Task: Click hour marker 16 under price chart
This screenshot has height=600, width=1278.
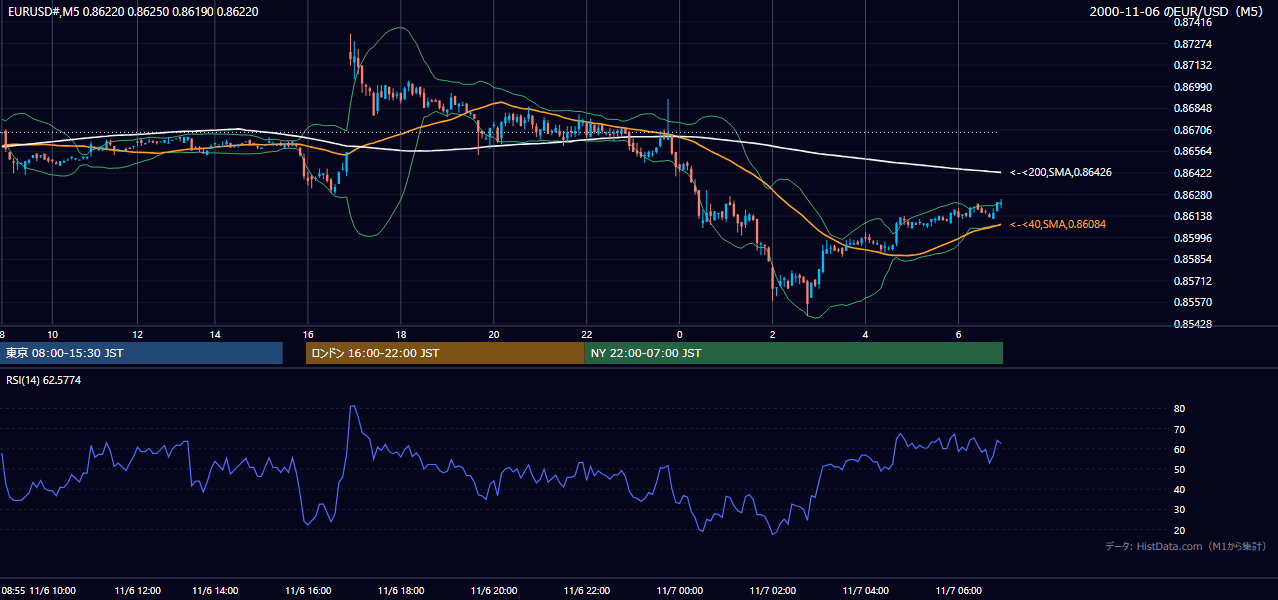Action: pos(308,334)
